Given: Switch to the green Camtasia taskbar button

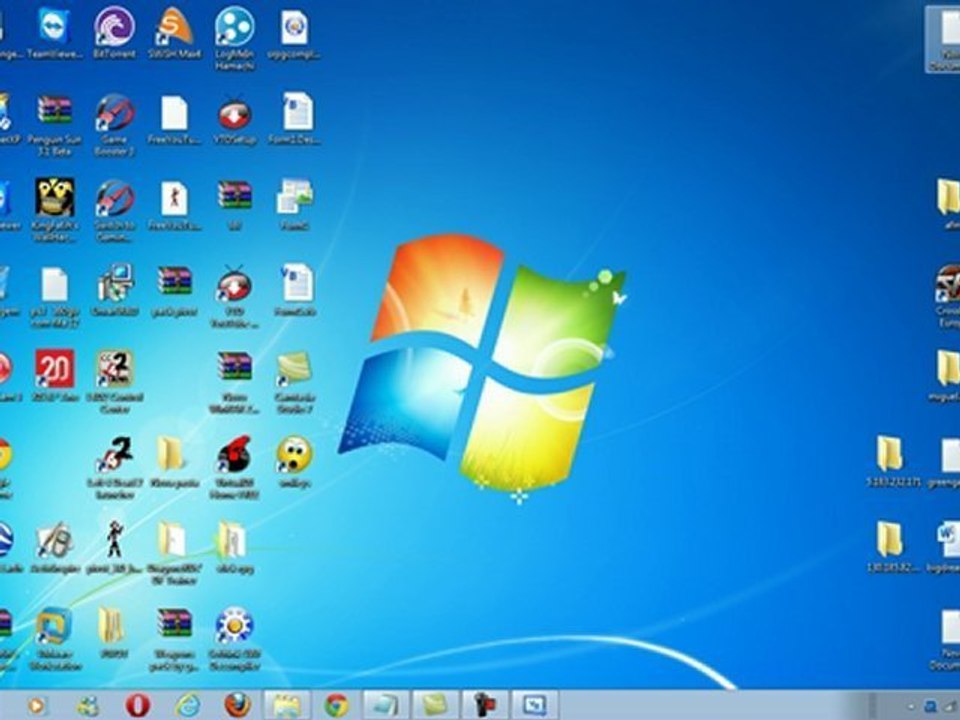Looking at the screenshot, I should 435,705.
